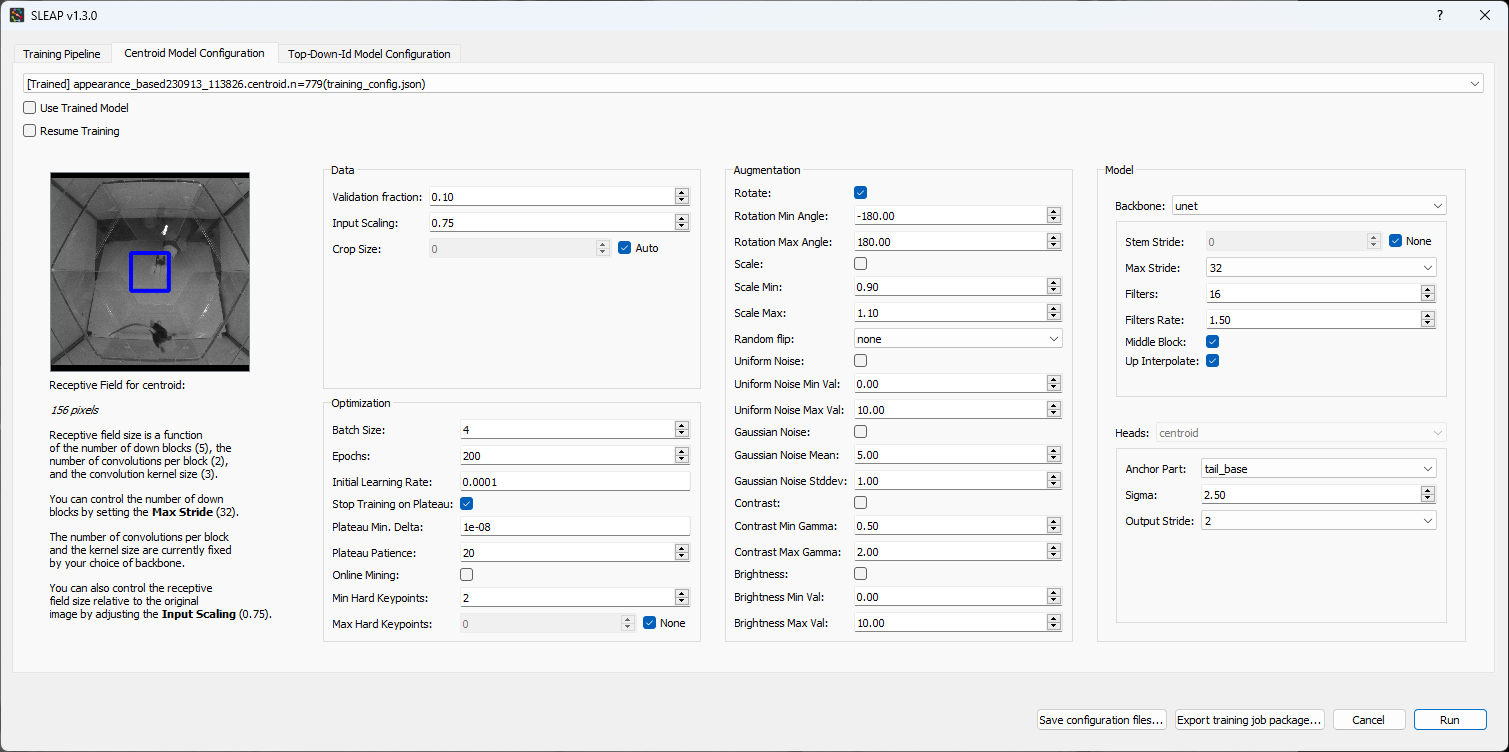Switch to the Training Pipeline tab
This screenshot has height=752, width=1509.
61,53
